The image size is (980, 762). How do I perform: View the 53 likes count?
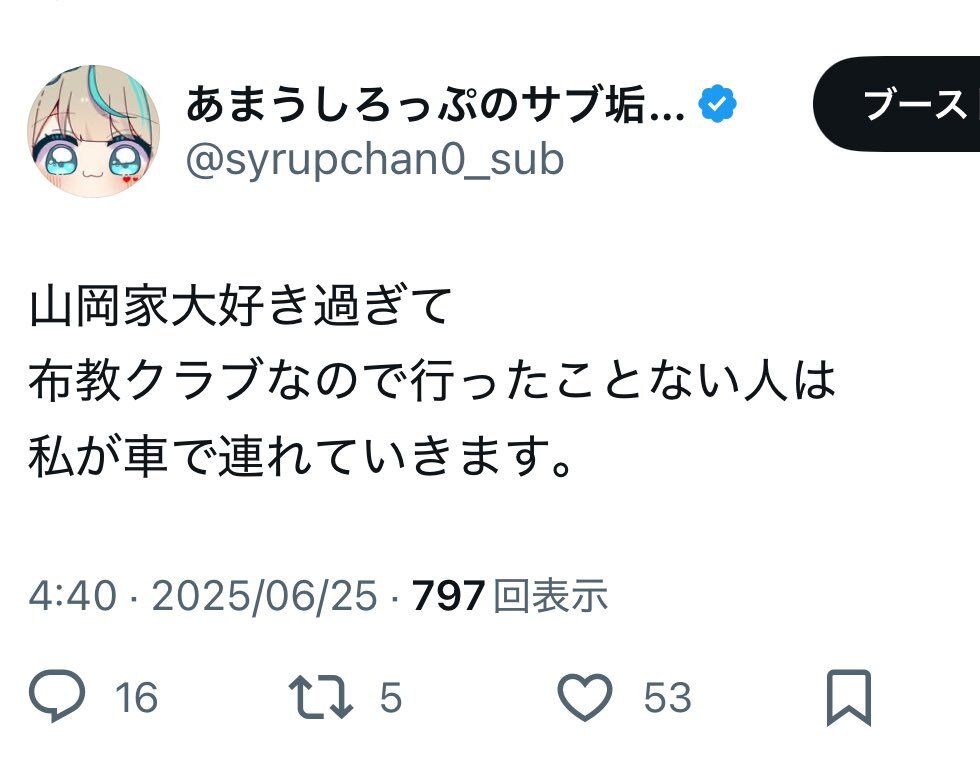(668, 698)
